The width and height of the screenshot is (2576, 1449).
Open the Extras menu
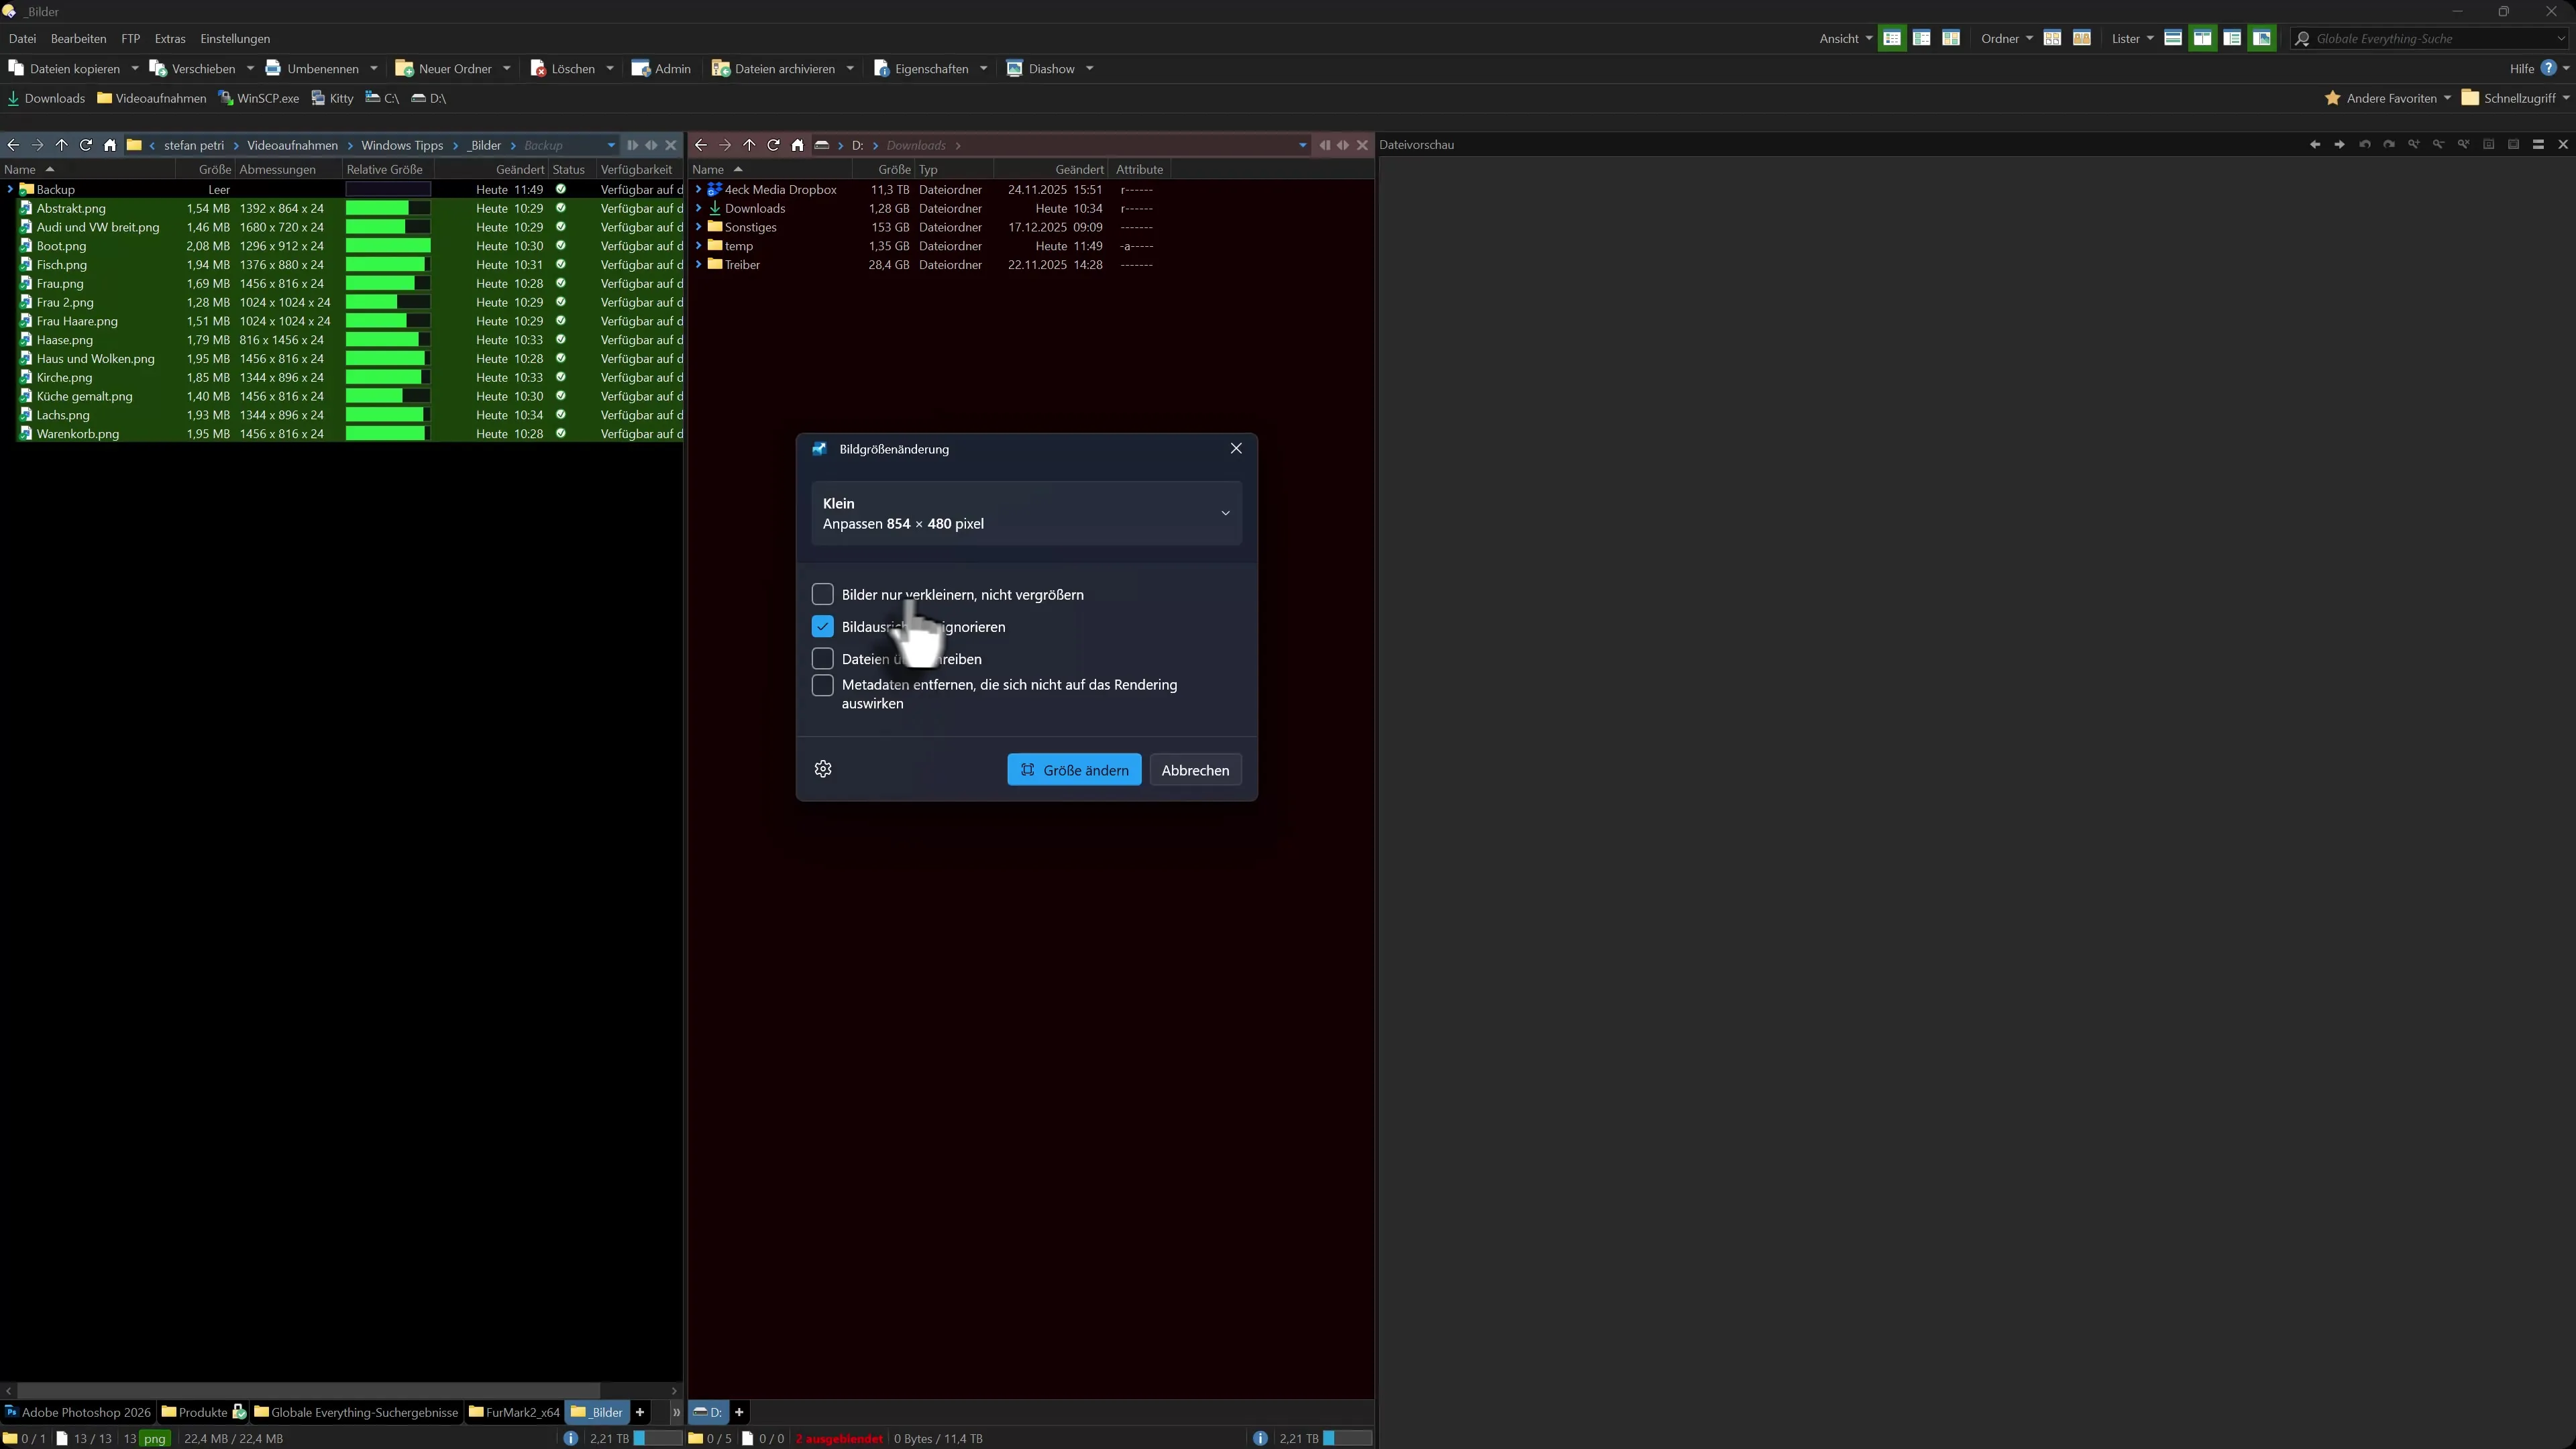tap(169, 39)
